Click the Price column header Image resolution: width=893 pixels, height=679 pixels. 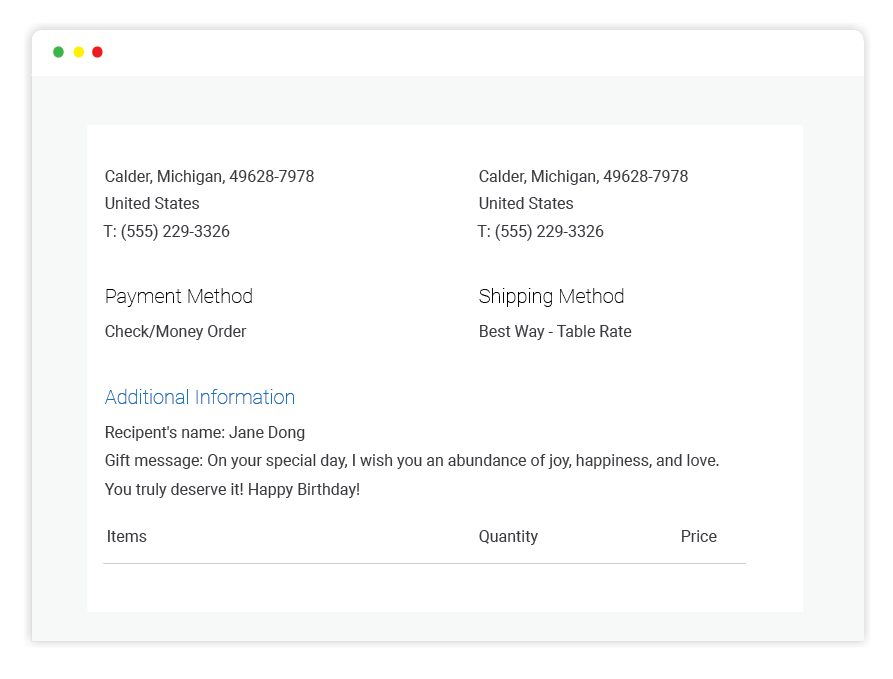[x=698, y=536]
